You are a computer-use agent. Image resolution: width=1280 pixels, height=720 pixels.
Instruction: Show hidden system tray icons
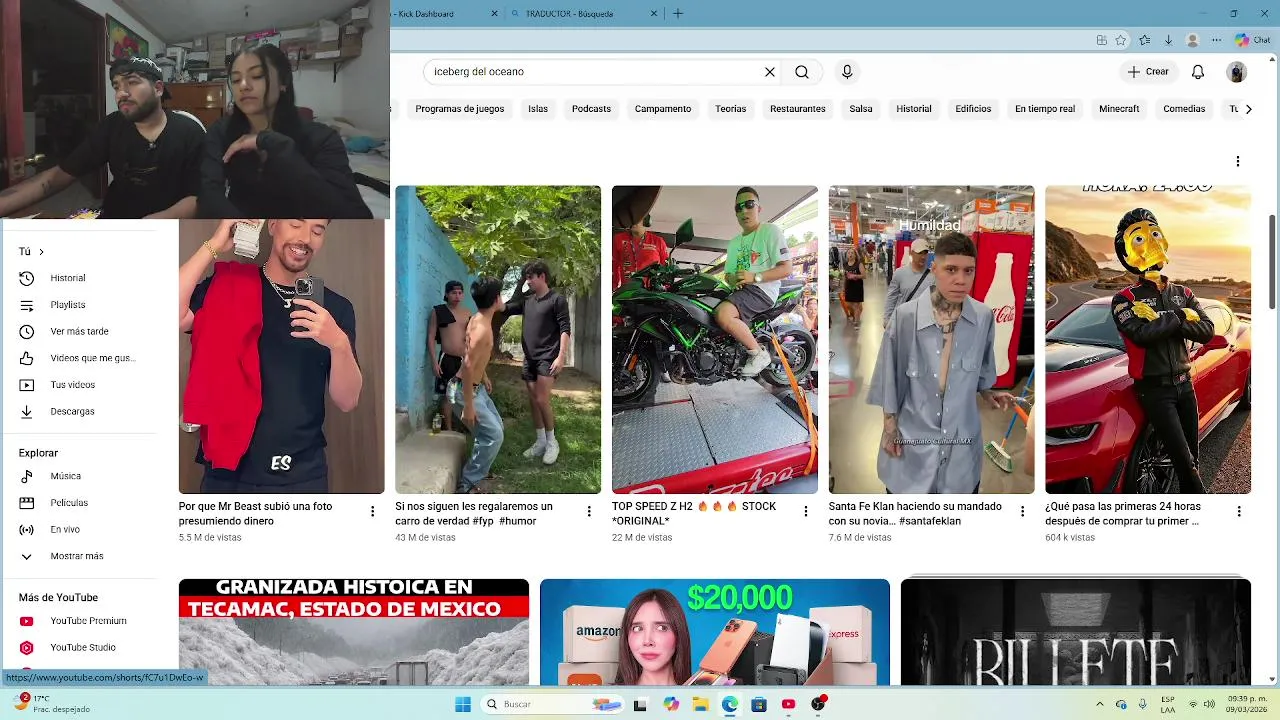(1100, 705)
